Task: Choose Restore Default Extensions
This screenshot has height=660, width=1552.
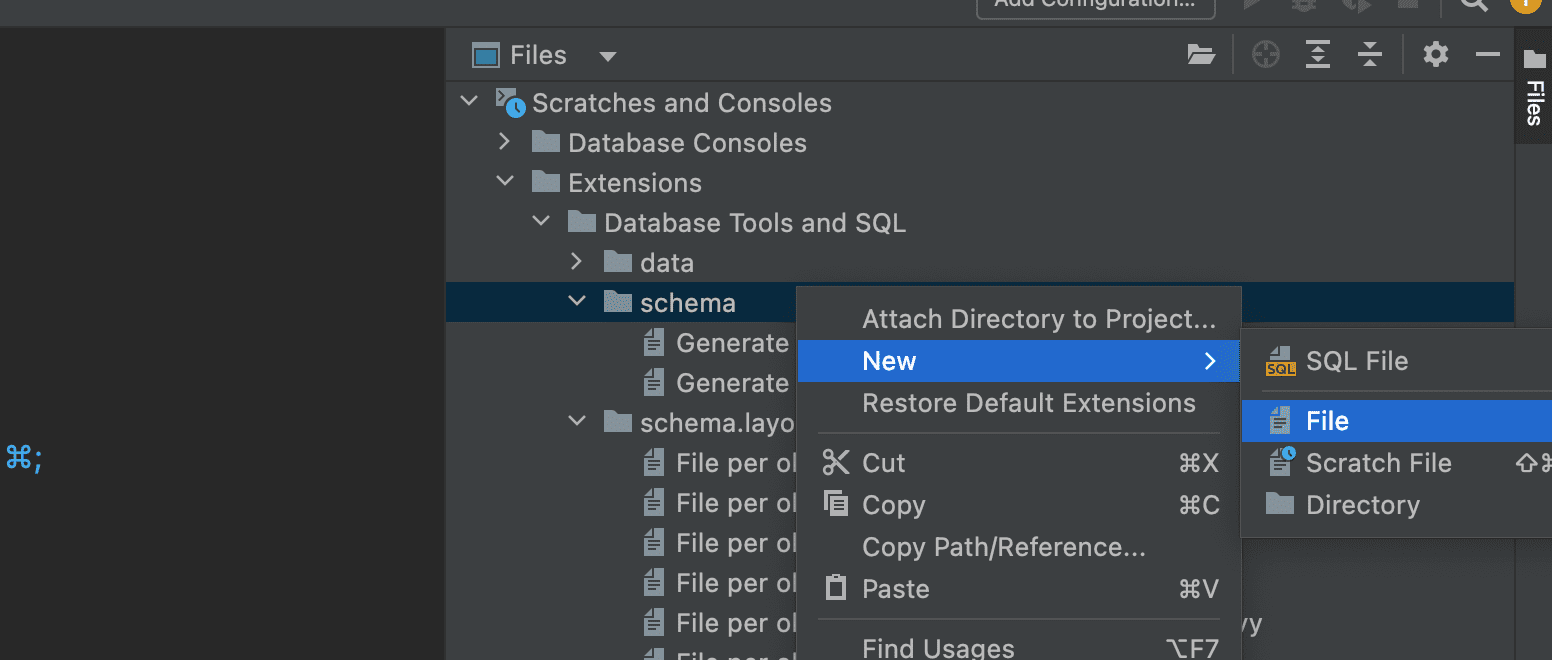Action: (1028, 403)
